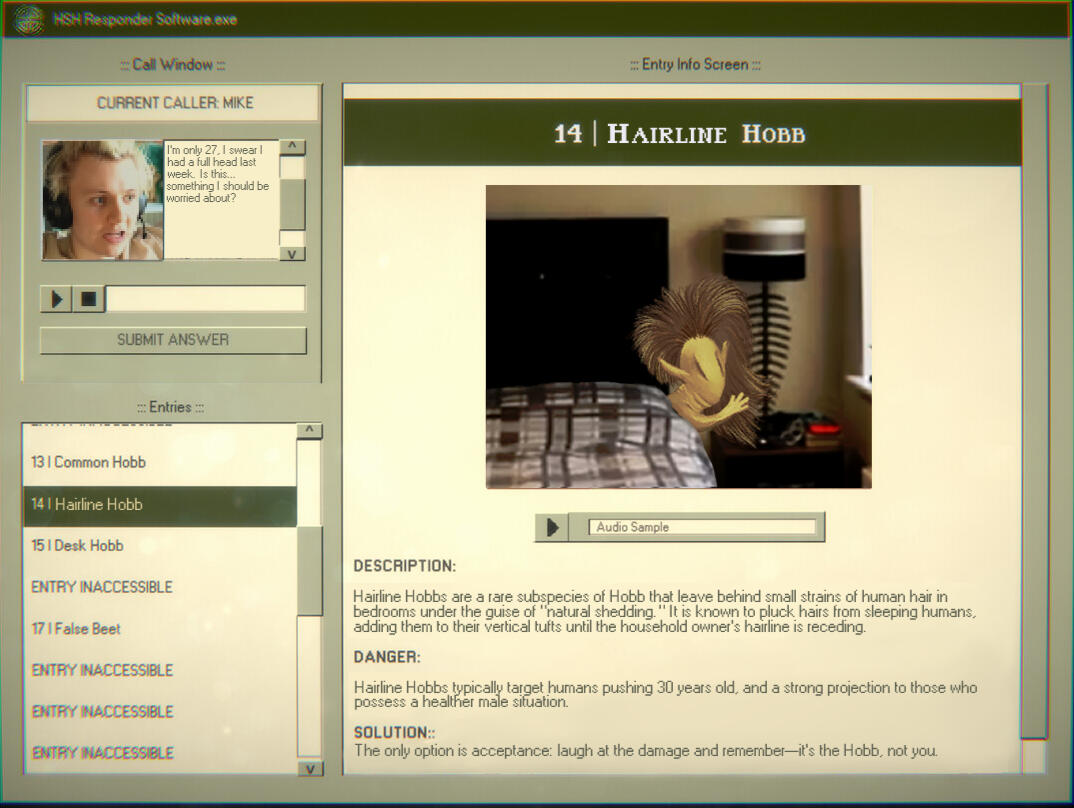Screen dimensions: 1074x808
Task: Play the Hairline Hobb audio sample
Action: [551, 527]
